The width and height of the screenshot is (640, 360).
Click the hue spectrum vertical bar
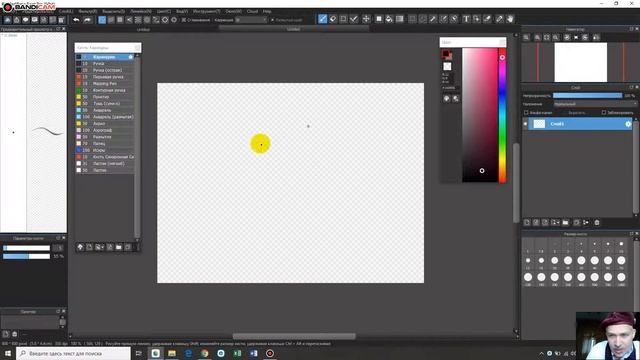coord(502,115)
